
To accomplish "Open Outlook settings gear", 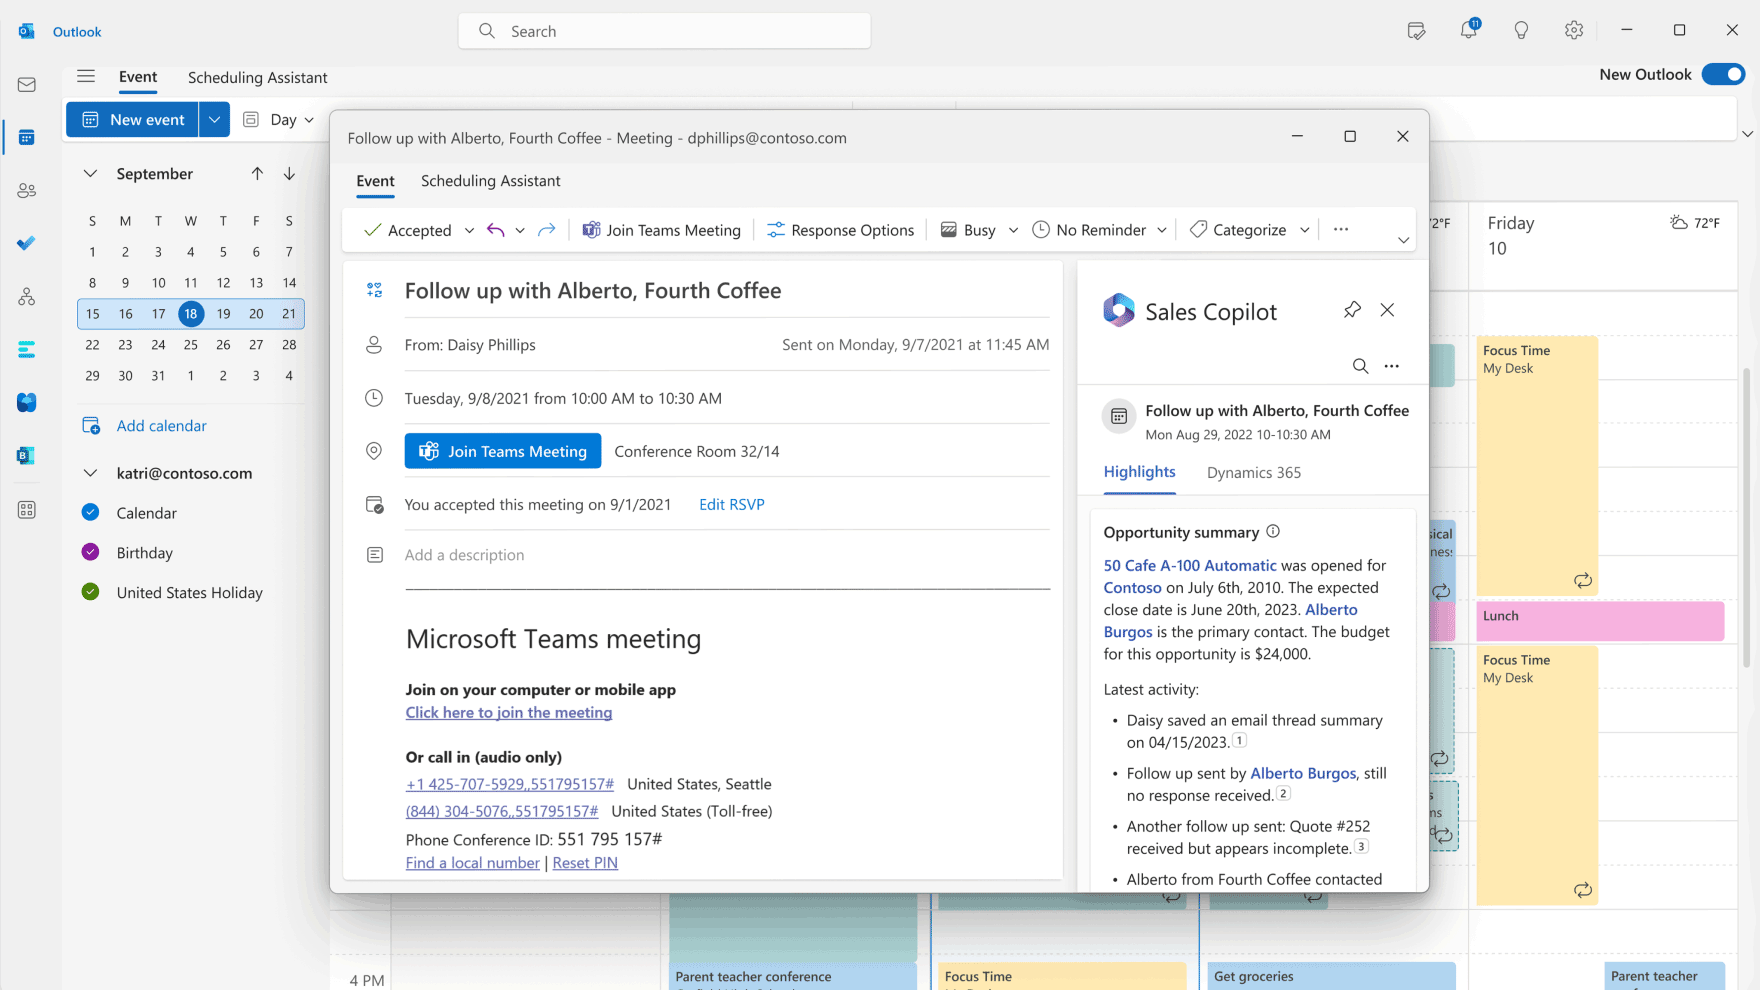I will [x=1573, y=31].
